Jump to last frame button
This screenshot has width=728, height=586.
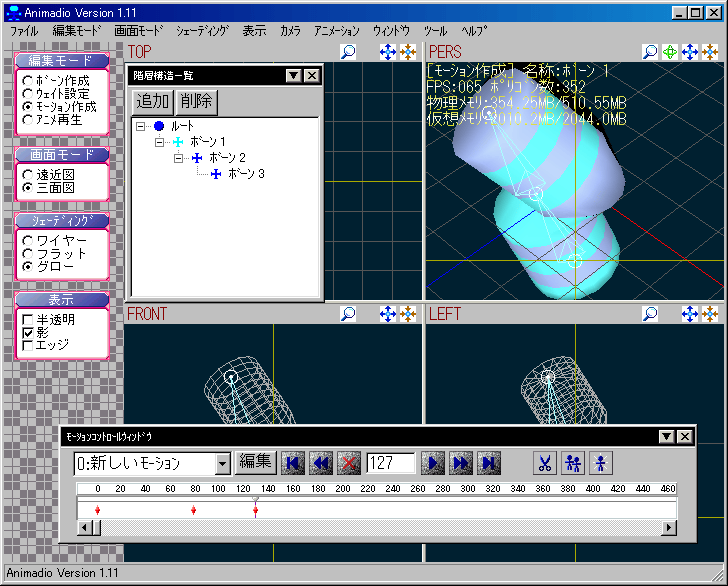coord(489,463)
